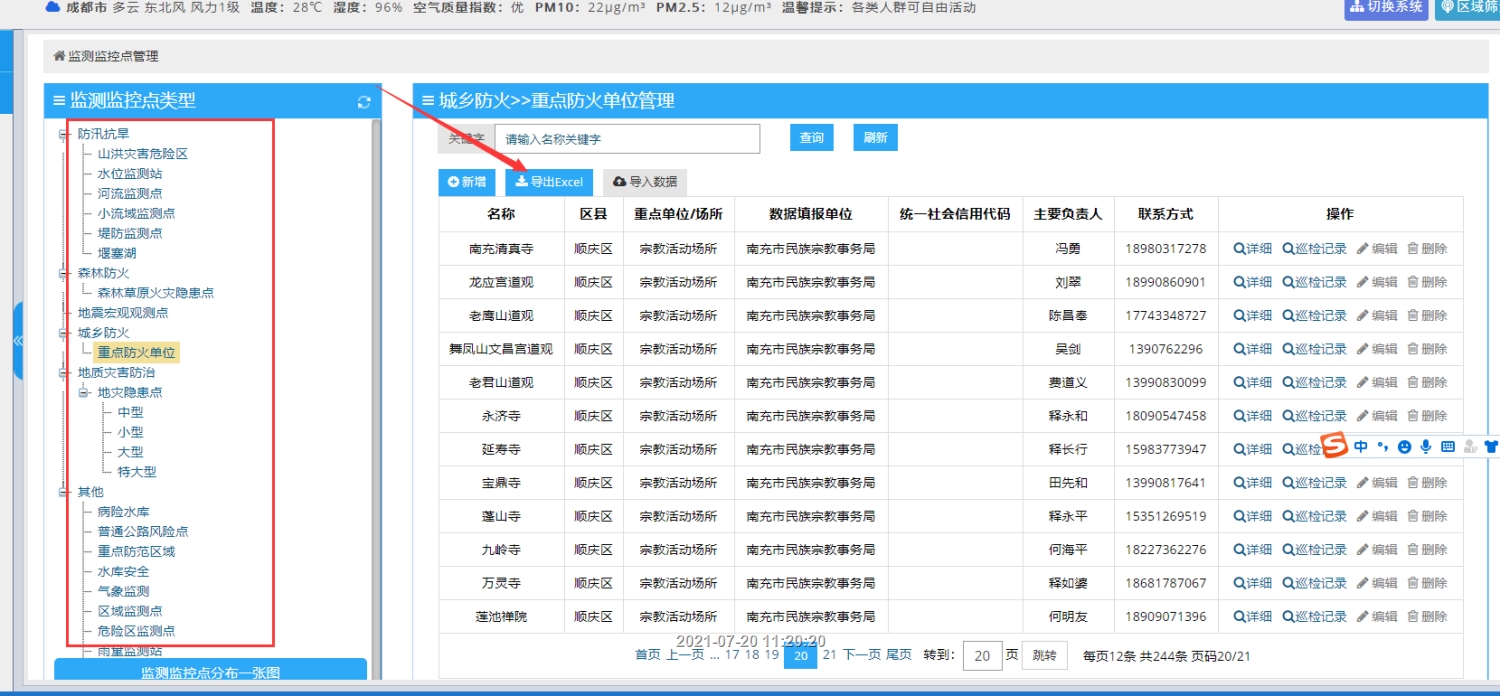Image resolution: width=1500 pixels, height=696 pixels.
Task: Select 气象监测 in the tree
Action: click(123, 591)
